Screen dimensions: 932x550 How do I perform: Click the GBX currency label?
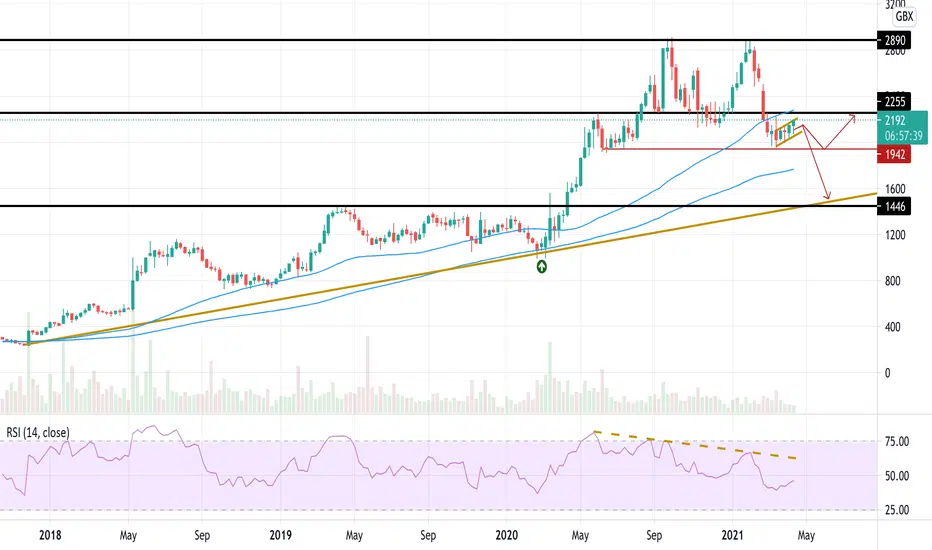point(904,17)
